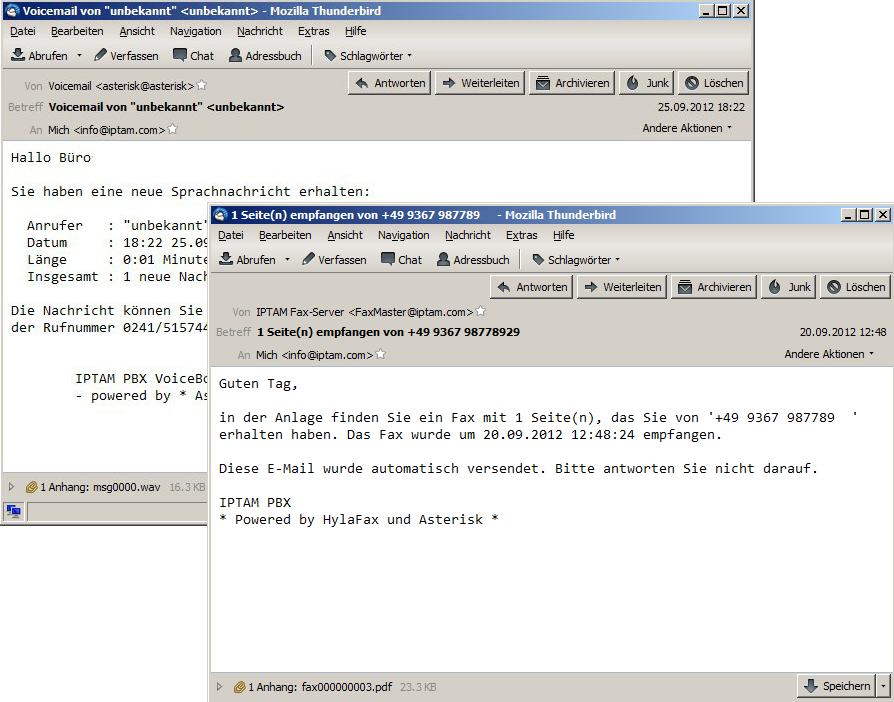Open Verfassen in the voicemail window toolbar
894x702 pixels.
tap(126, 56)
